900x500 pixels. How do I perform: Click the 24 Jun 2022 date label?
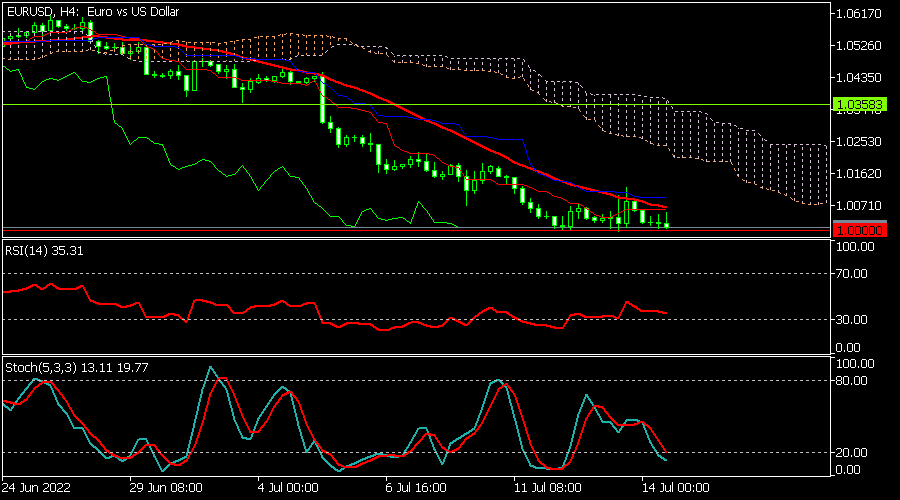pos(36,488)
